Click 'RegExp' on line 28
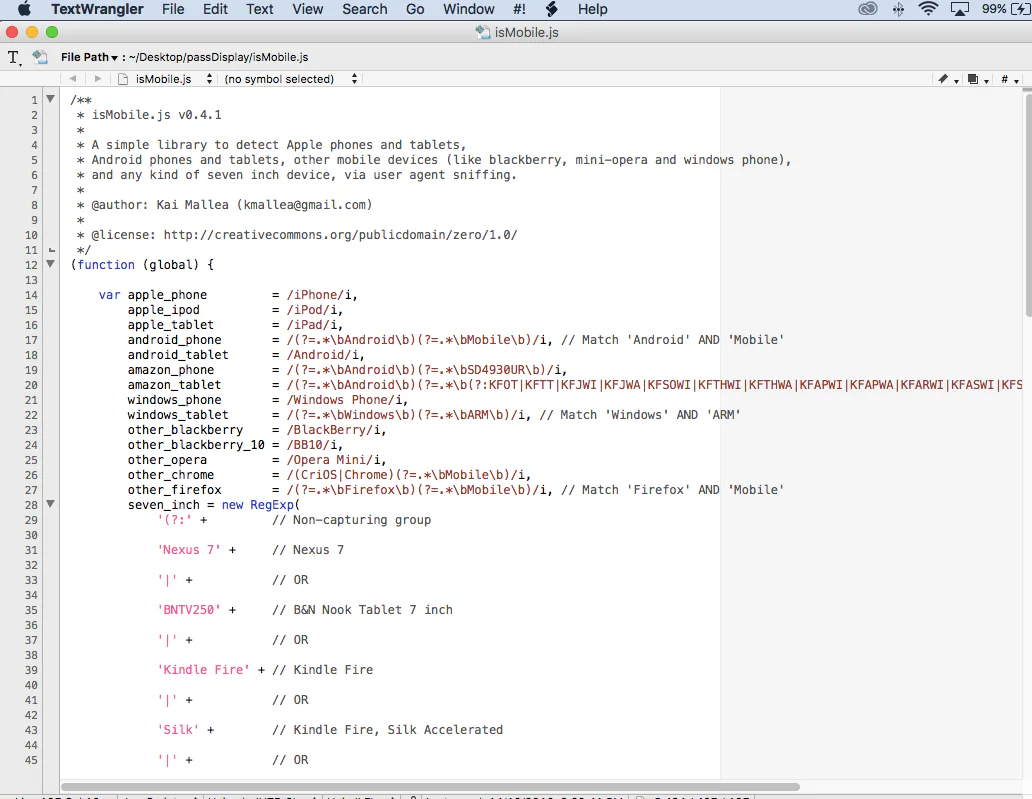Screen dimensions: 1032x799 point(272,505)
